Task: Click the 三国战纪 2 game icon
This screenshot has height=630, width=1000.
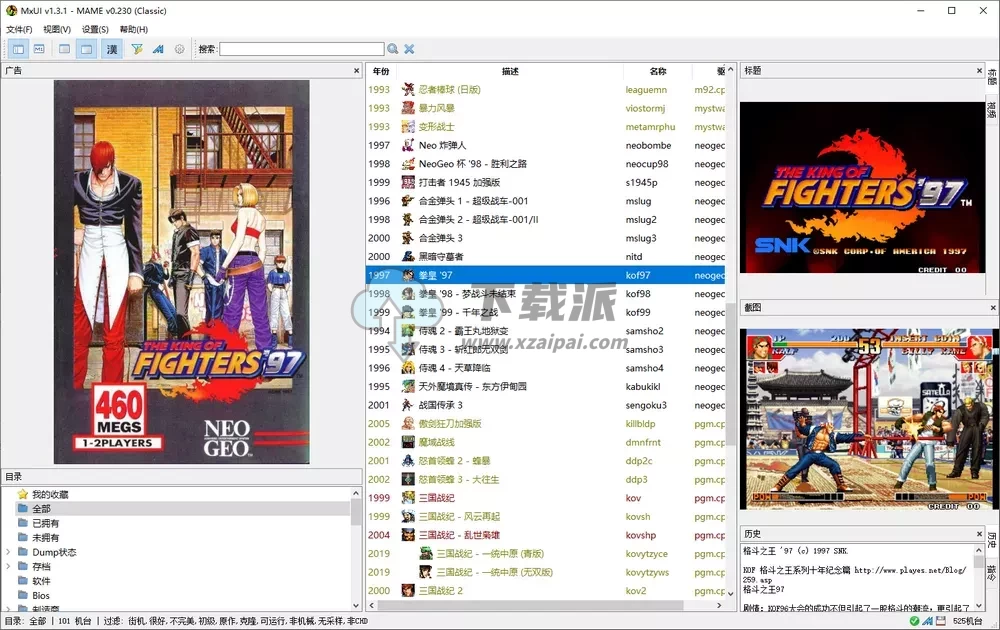Action: coord(408,590)
